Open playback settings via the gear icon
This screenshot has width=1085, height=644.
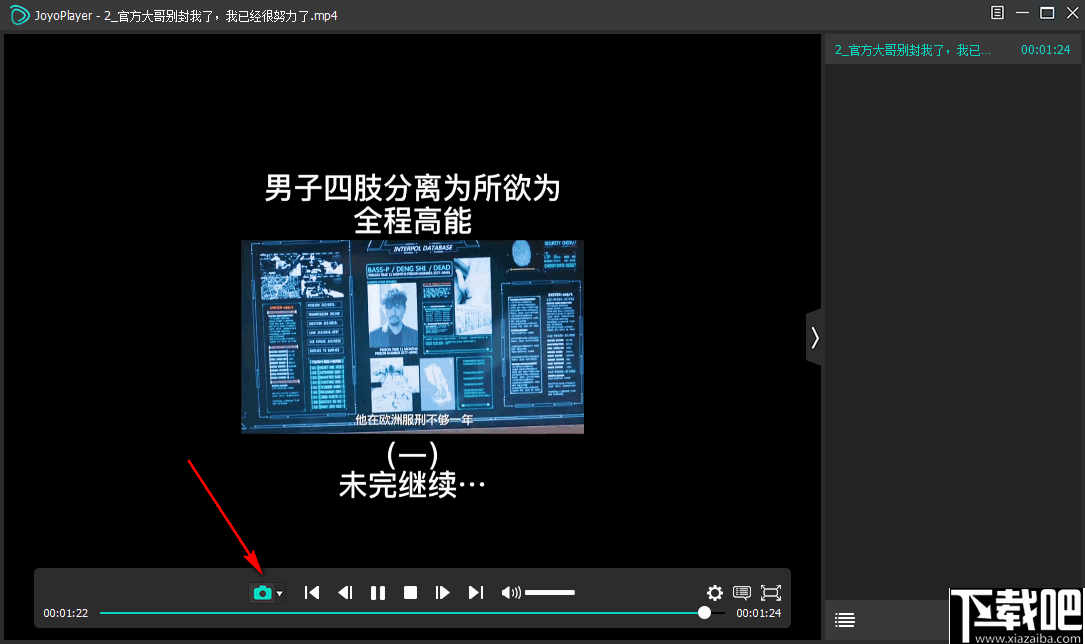(715, 592)
